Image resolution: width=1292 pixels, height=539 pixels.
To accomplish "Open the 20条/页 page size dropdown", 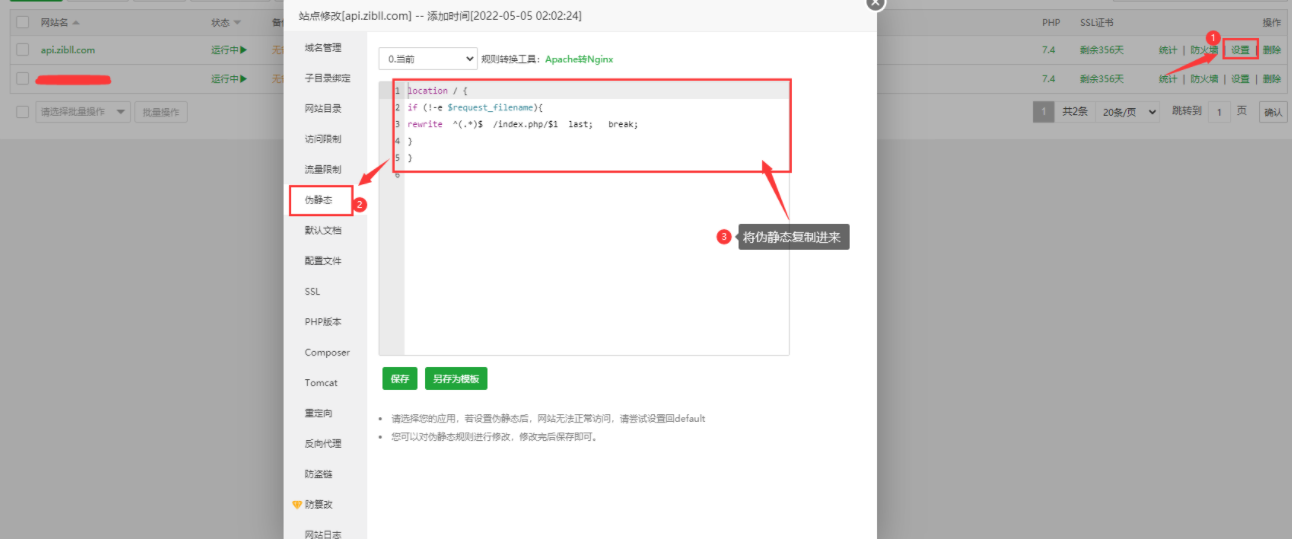I will 1128,112.
